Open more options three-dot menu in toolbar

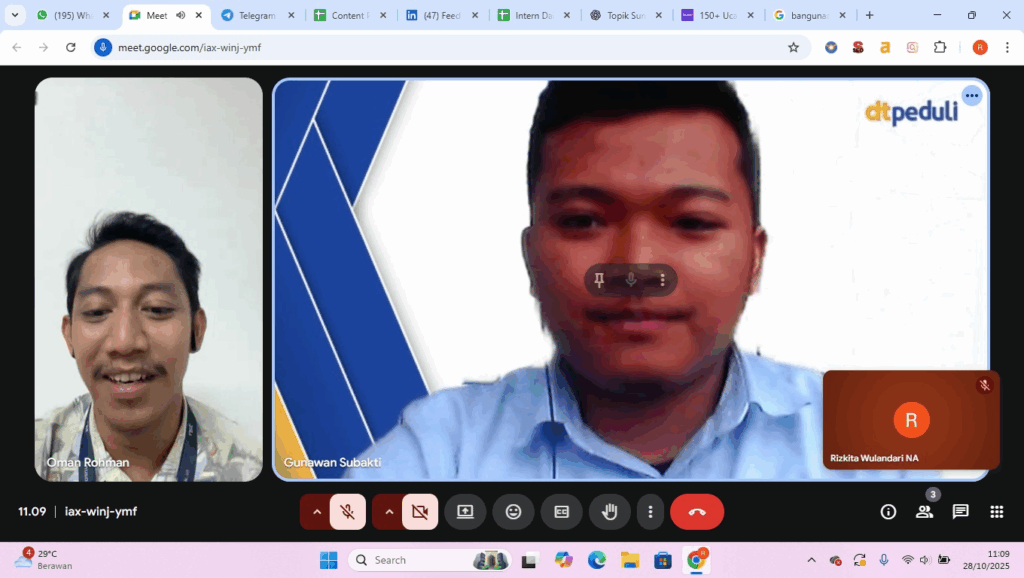tap(650, 512)
